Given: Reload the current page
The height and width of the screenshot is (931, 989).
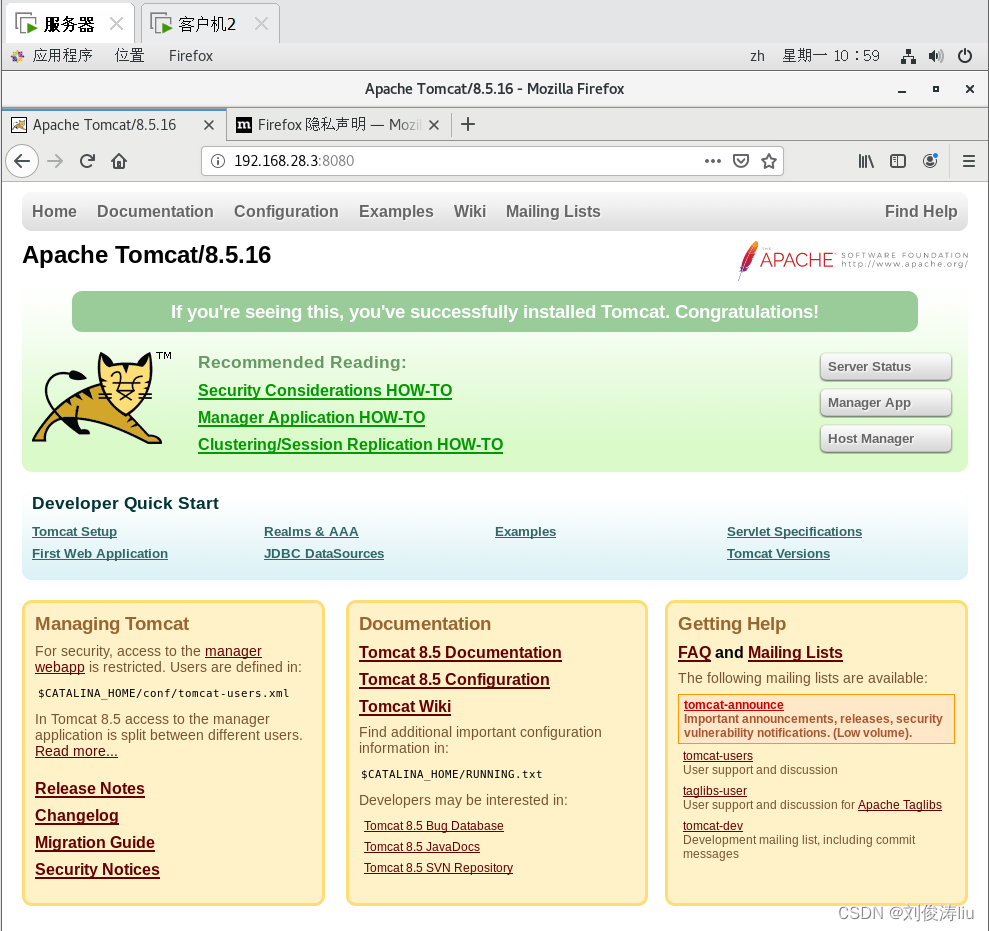Looking at the screenshot, I should pos(89,161).
